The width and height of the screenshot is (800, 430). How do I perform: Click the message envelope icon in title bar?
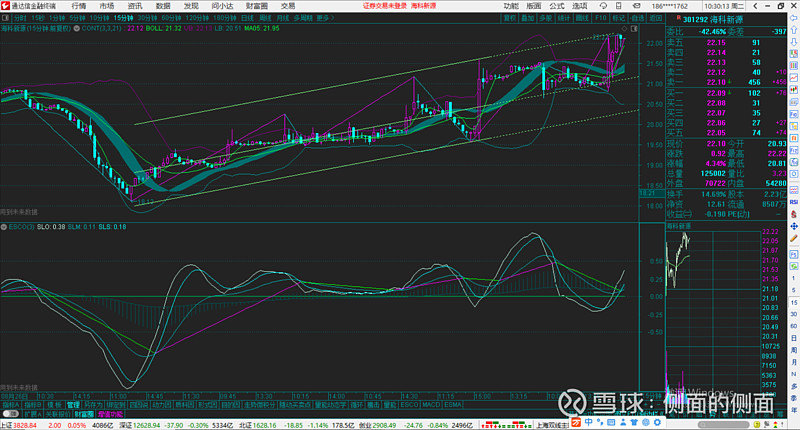pos(636,6)
